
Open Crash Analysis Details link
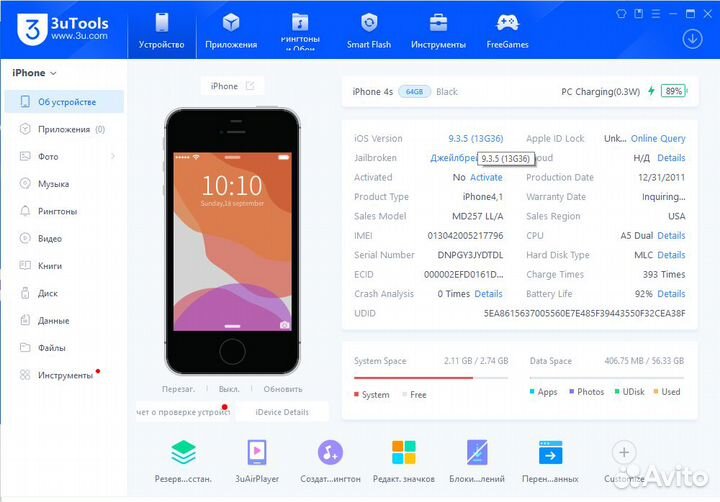coord(489,294)
